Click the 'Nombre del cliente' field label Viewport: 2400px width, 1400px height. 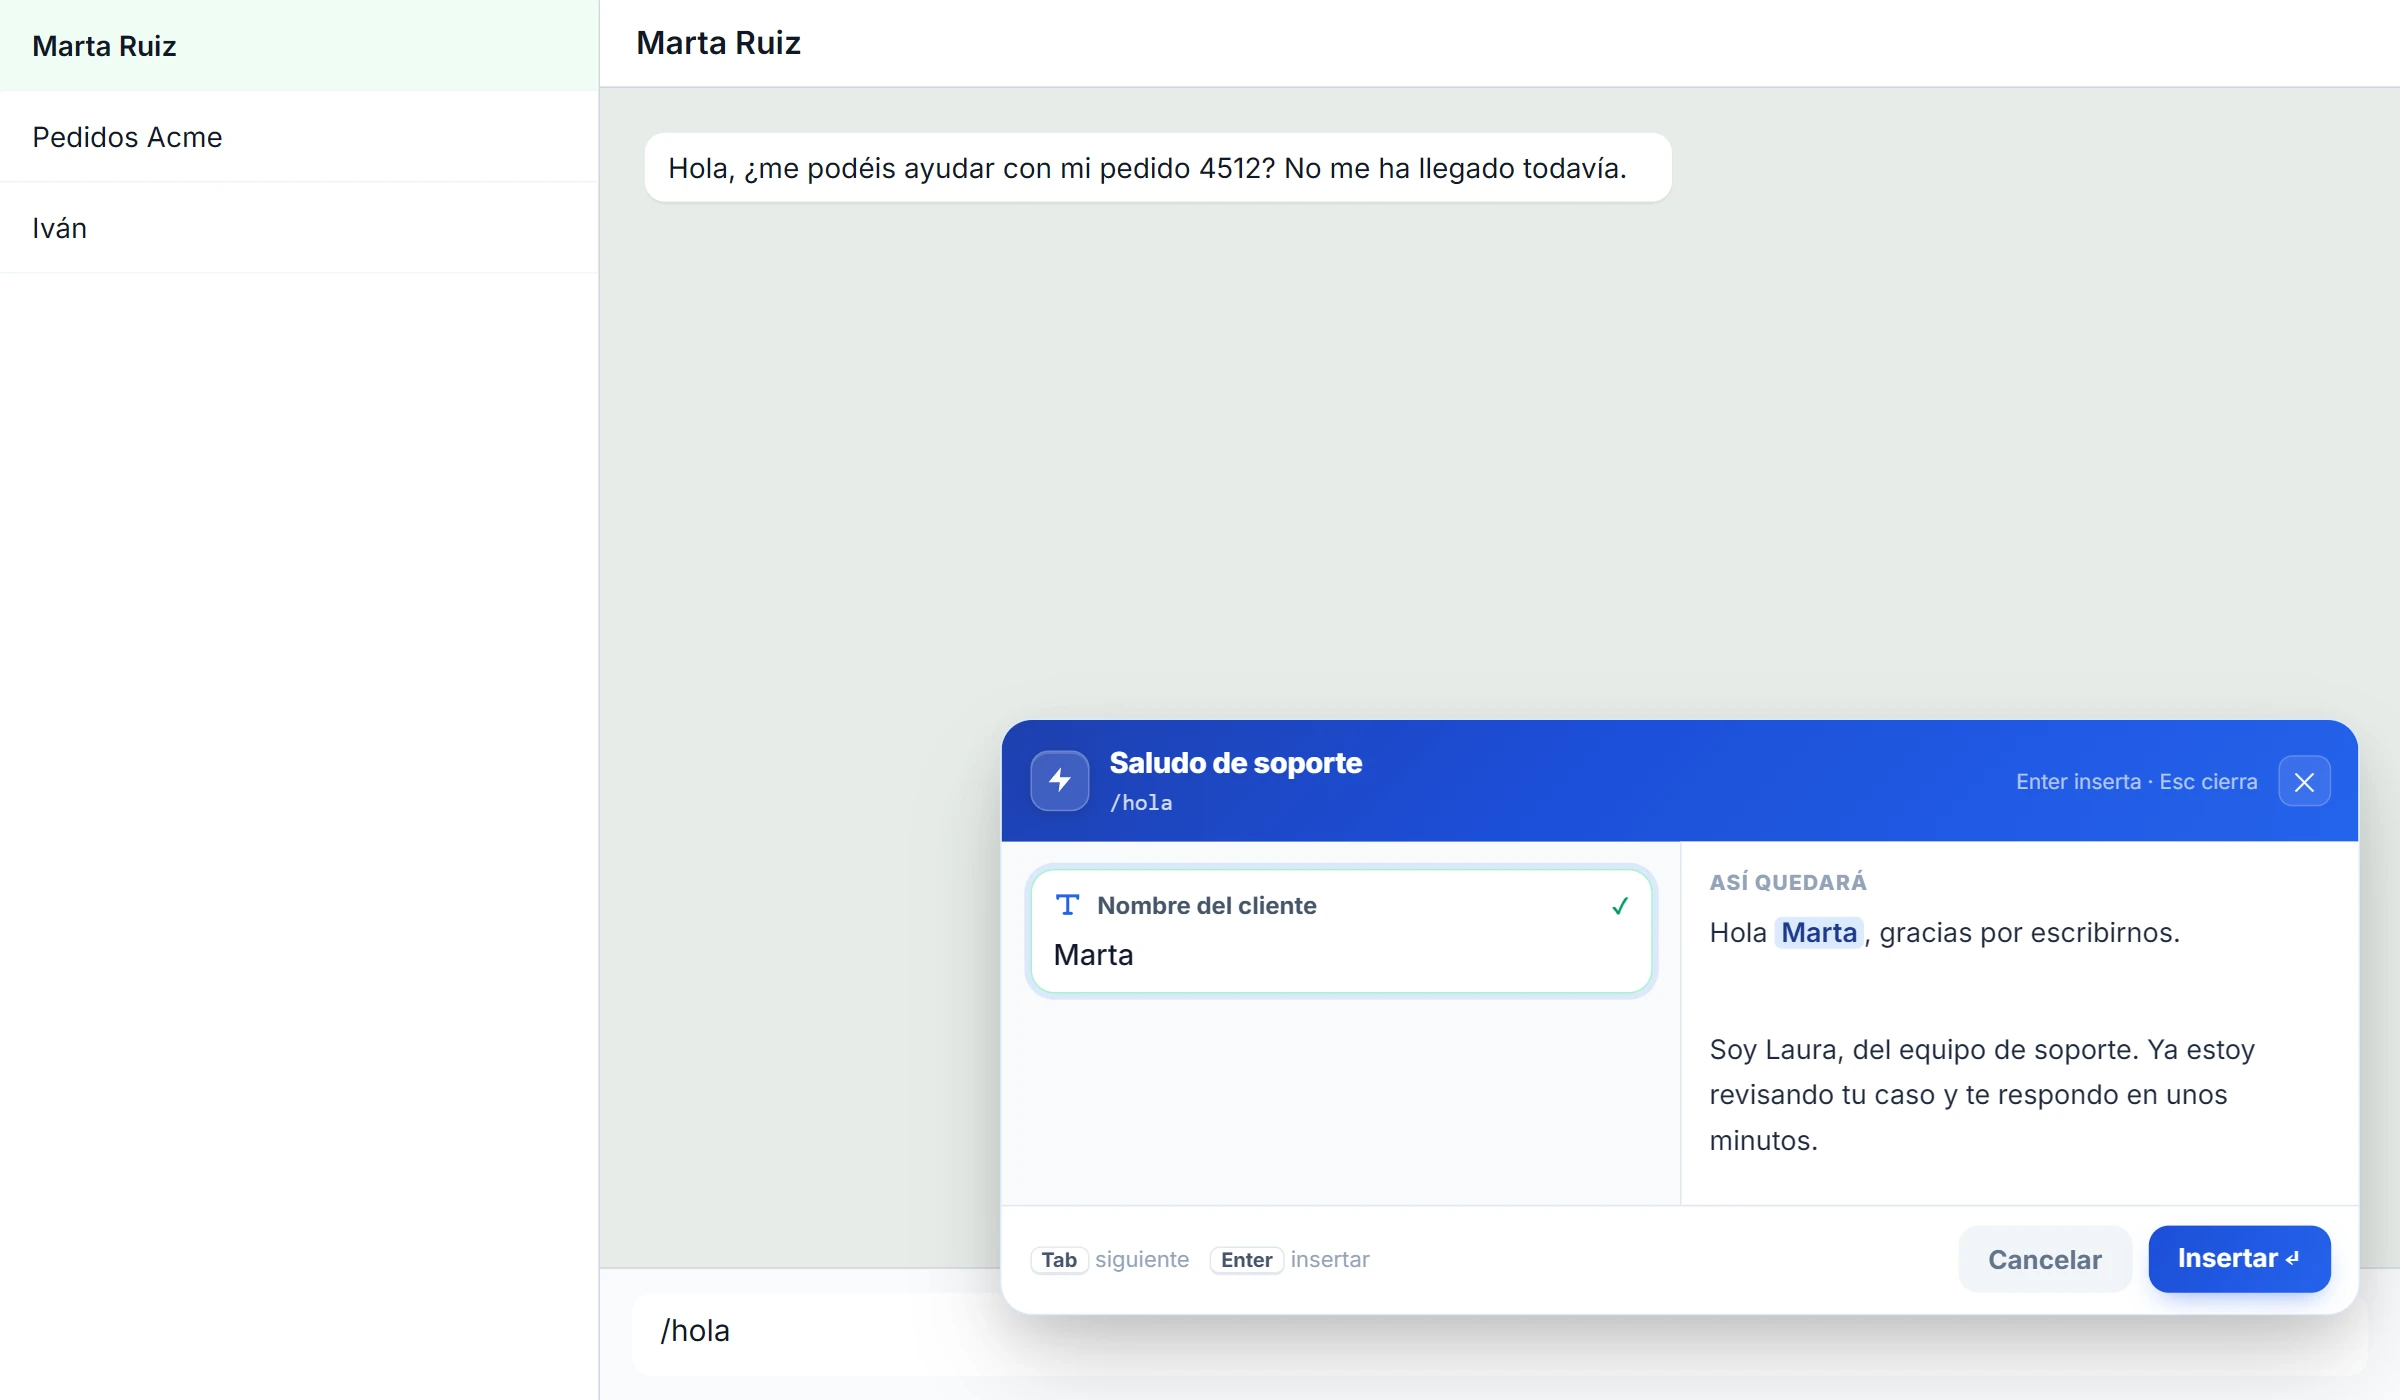coord(1207,905)
